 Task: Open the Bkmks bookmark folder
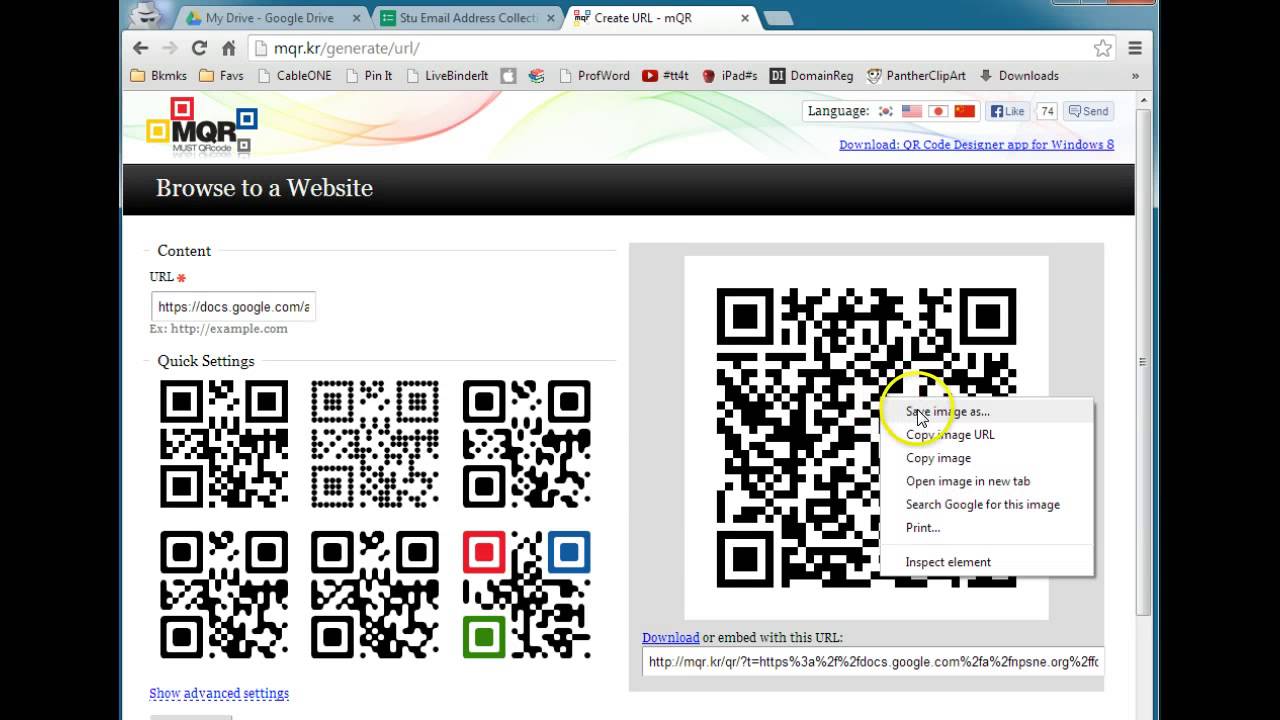click(159, 76)
